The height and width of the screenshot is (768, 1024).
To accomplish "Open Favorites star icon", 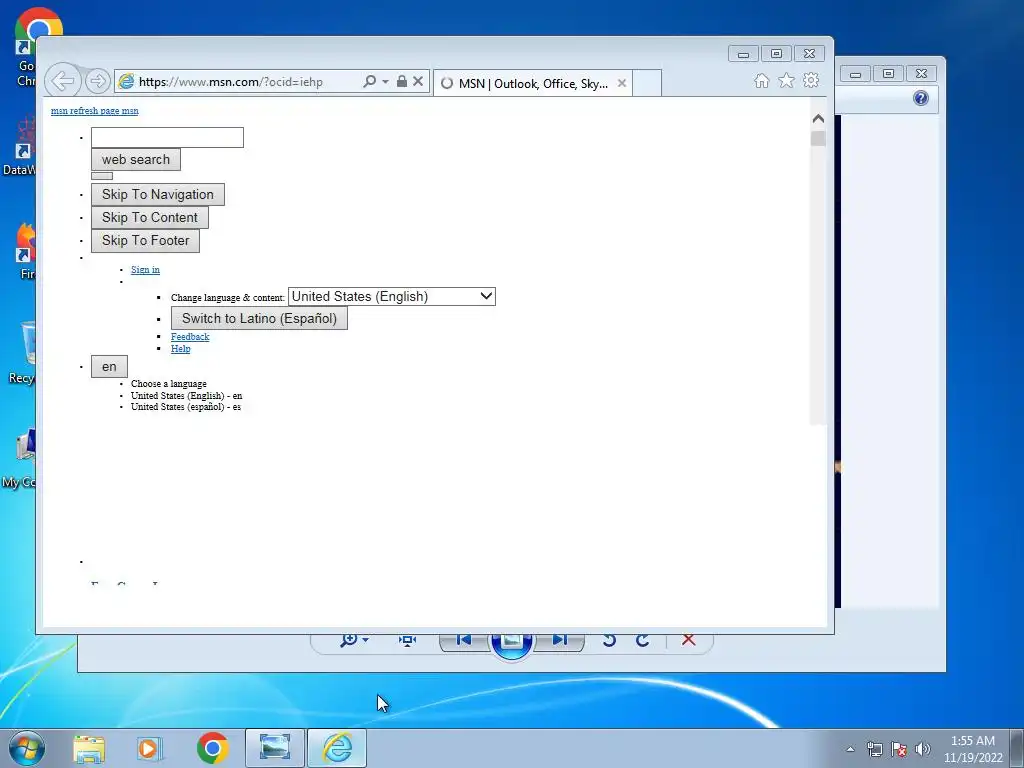I will (x=786, y=80).
